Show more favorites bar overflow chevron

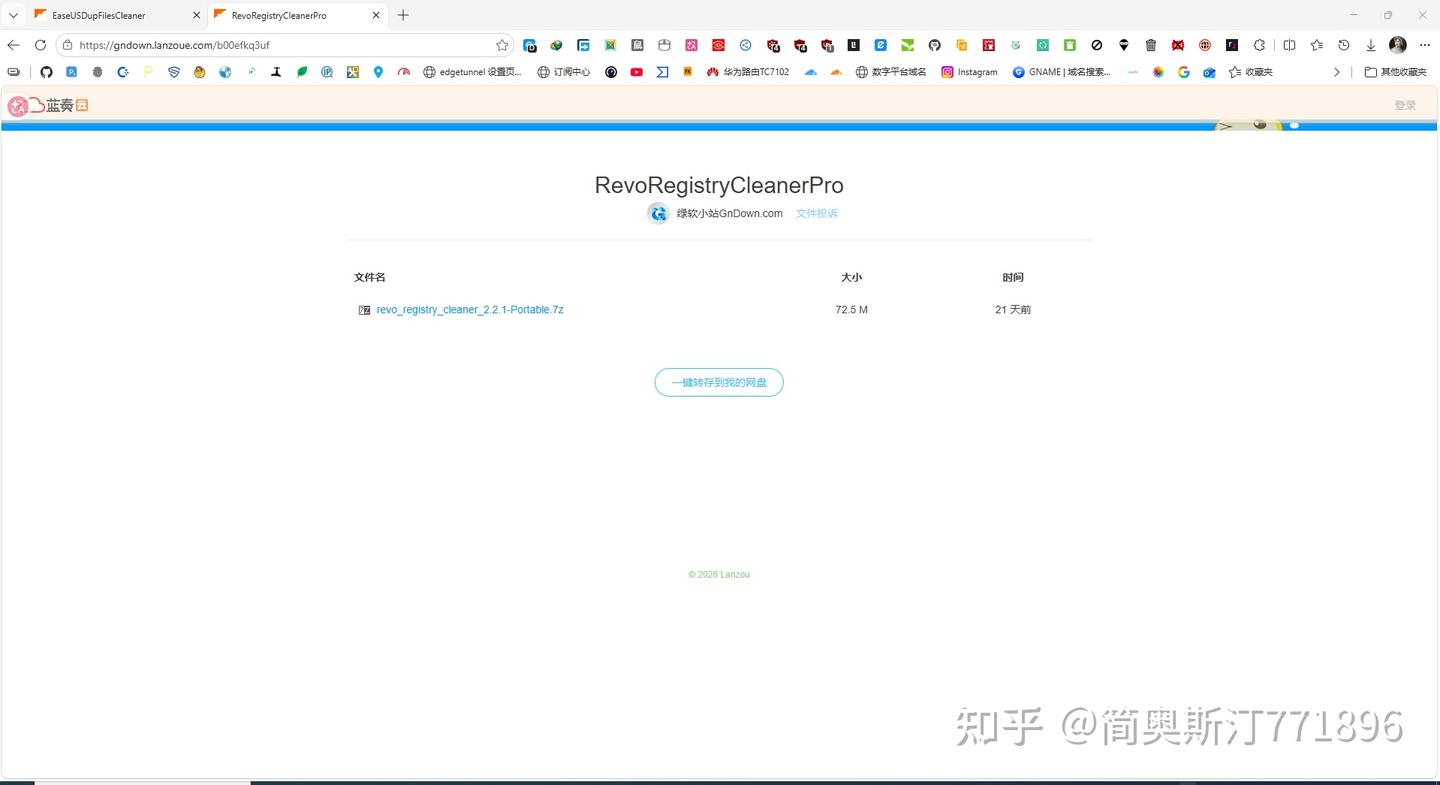pyautogui.click(x=1337, y=72)
